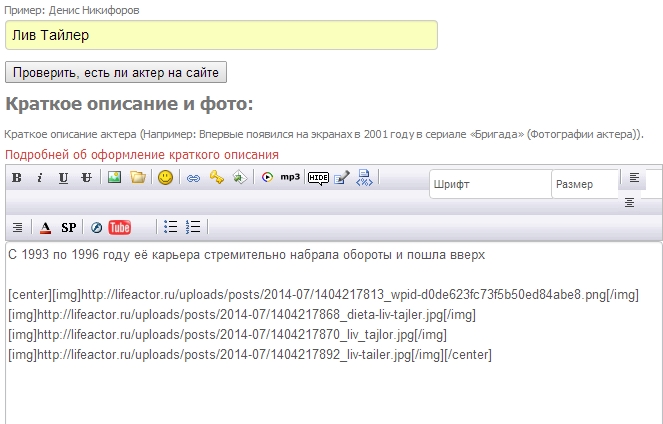Image resolution: width=663 pixels, height=424 pixels.
Task: Insert a numbered list
Action: coord(193,227)
